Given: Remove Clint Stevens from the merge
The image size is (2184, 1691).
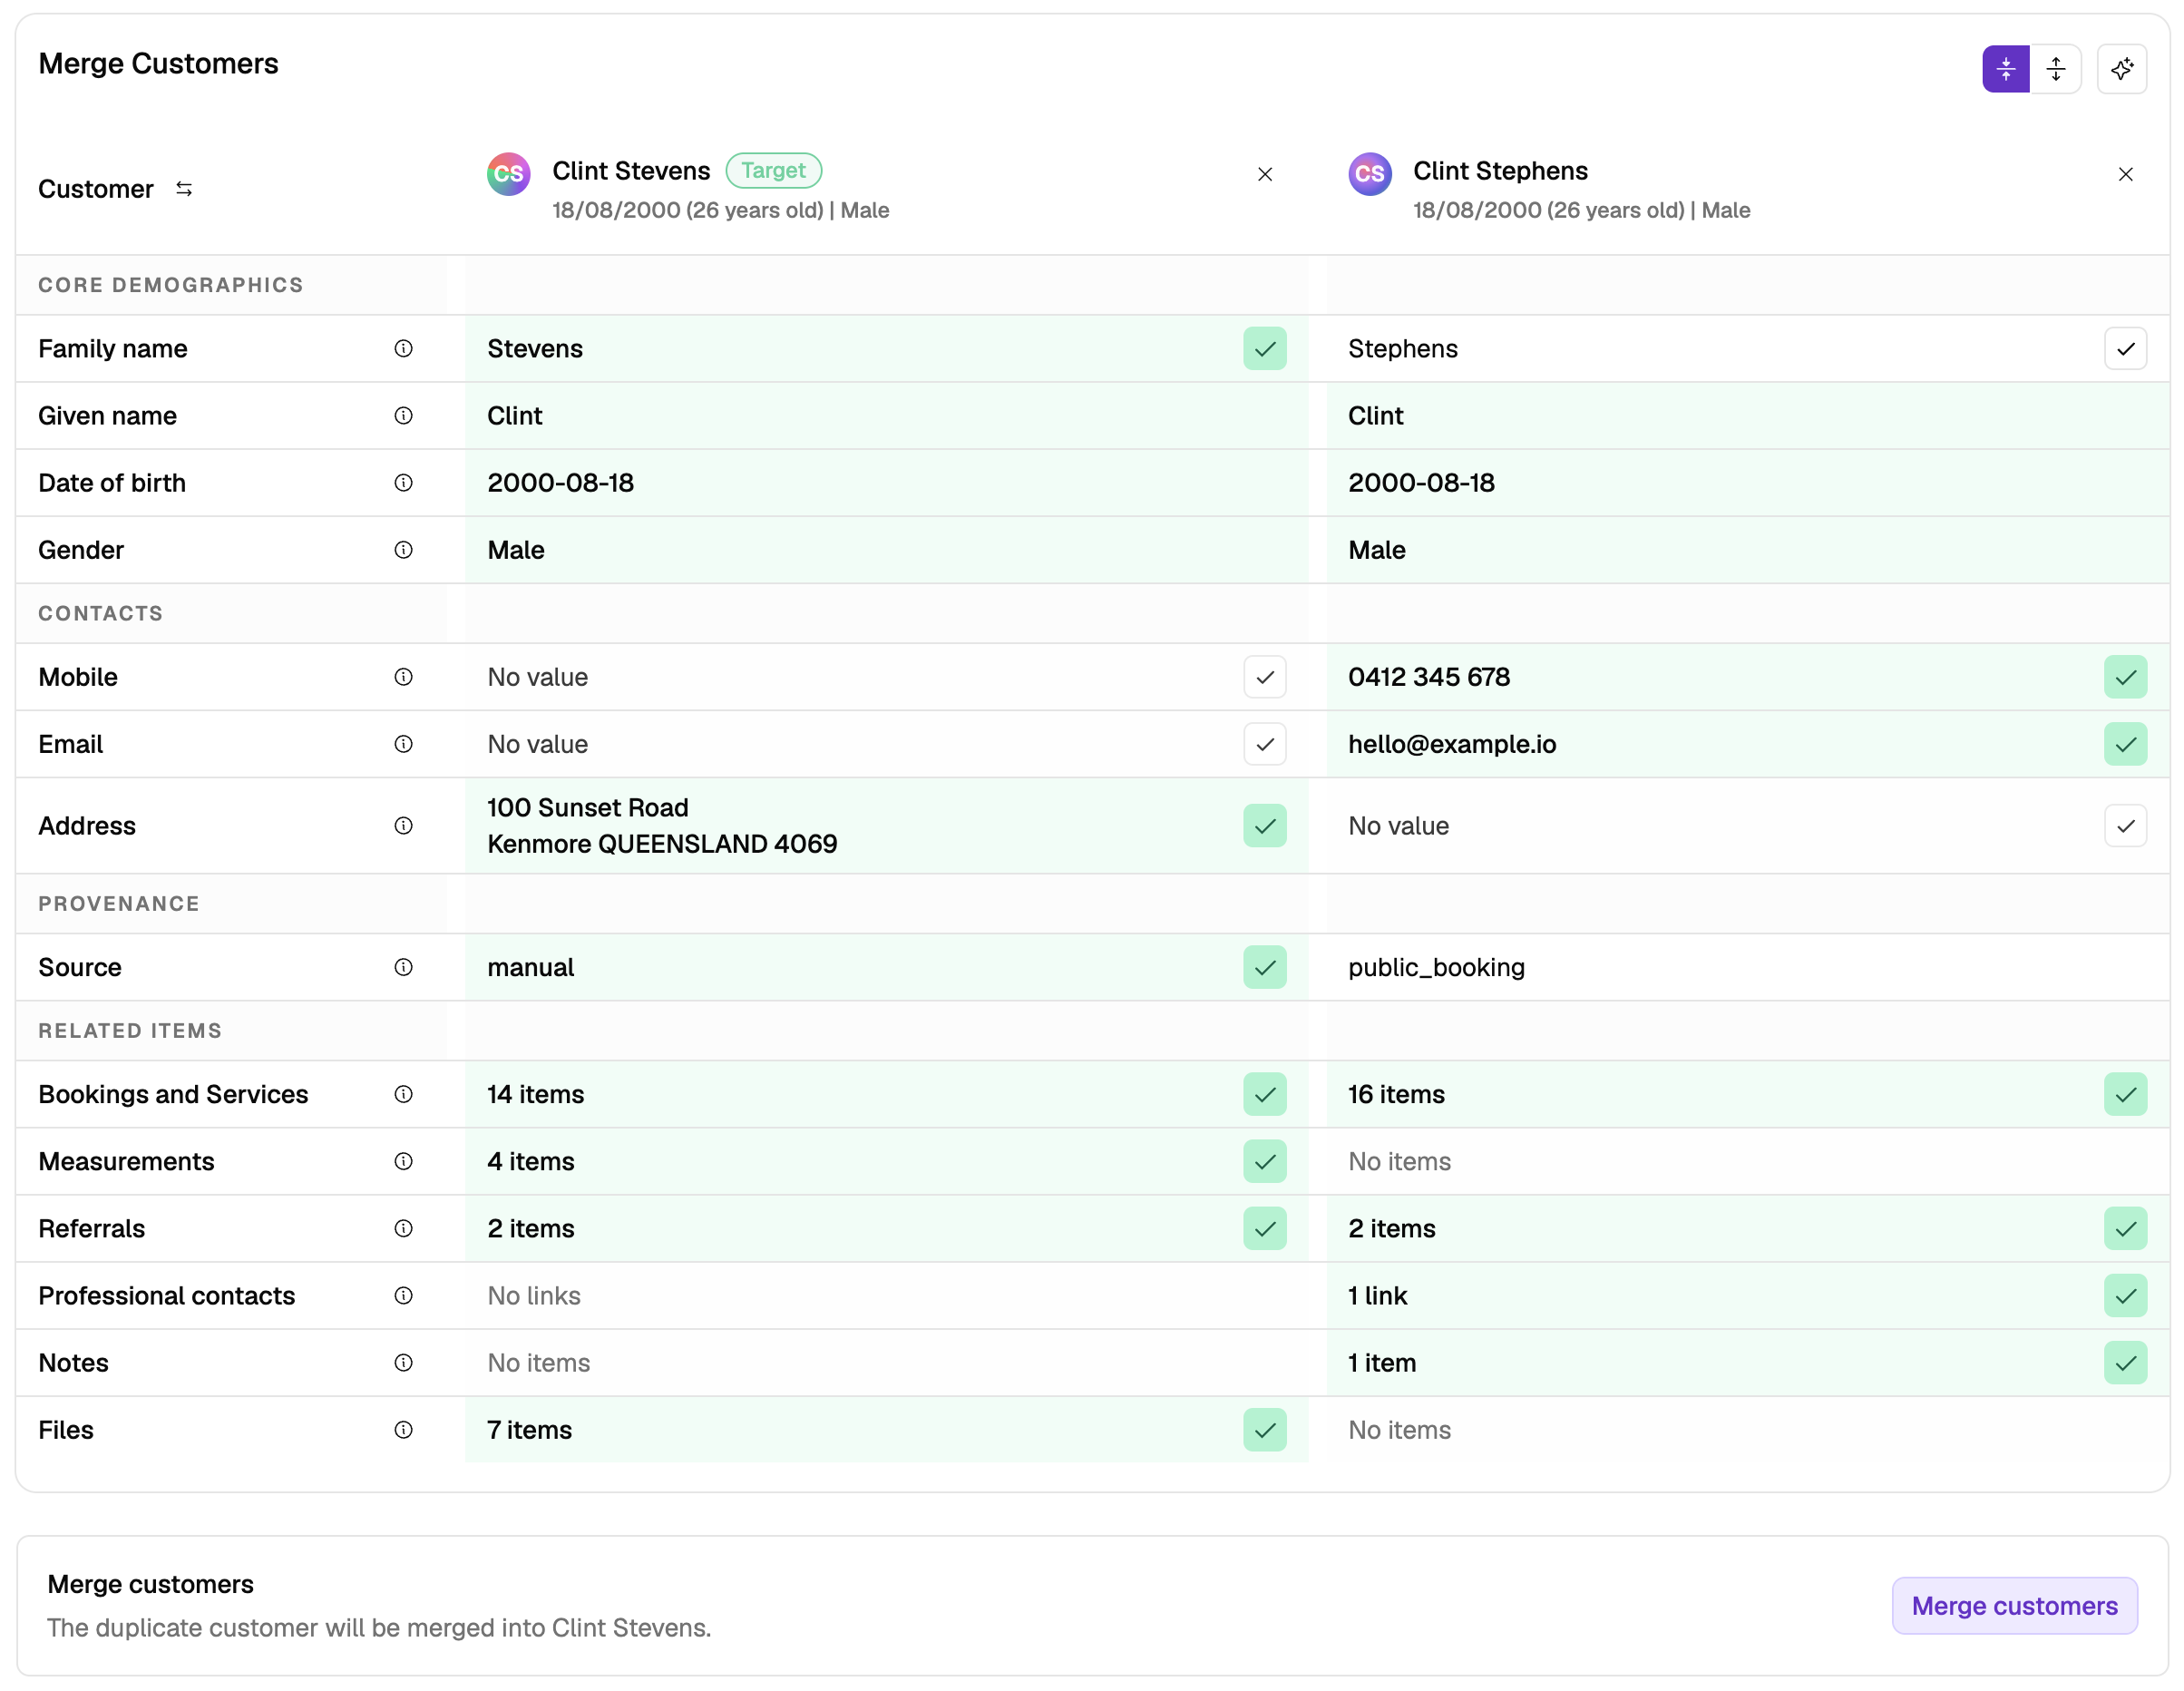Looking at the screenshot, I should pos(1265,174).
